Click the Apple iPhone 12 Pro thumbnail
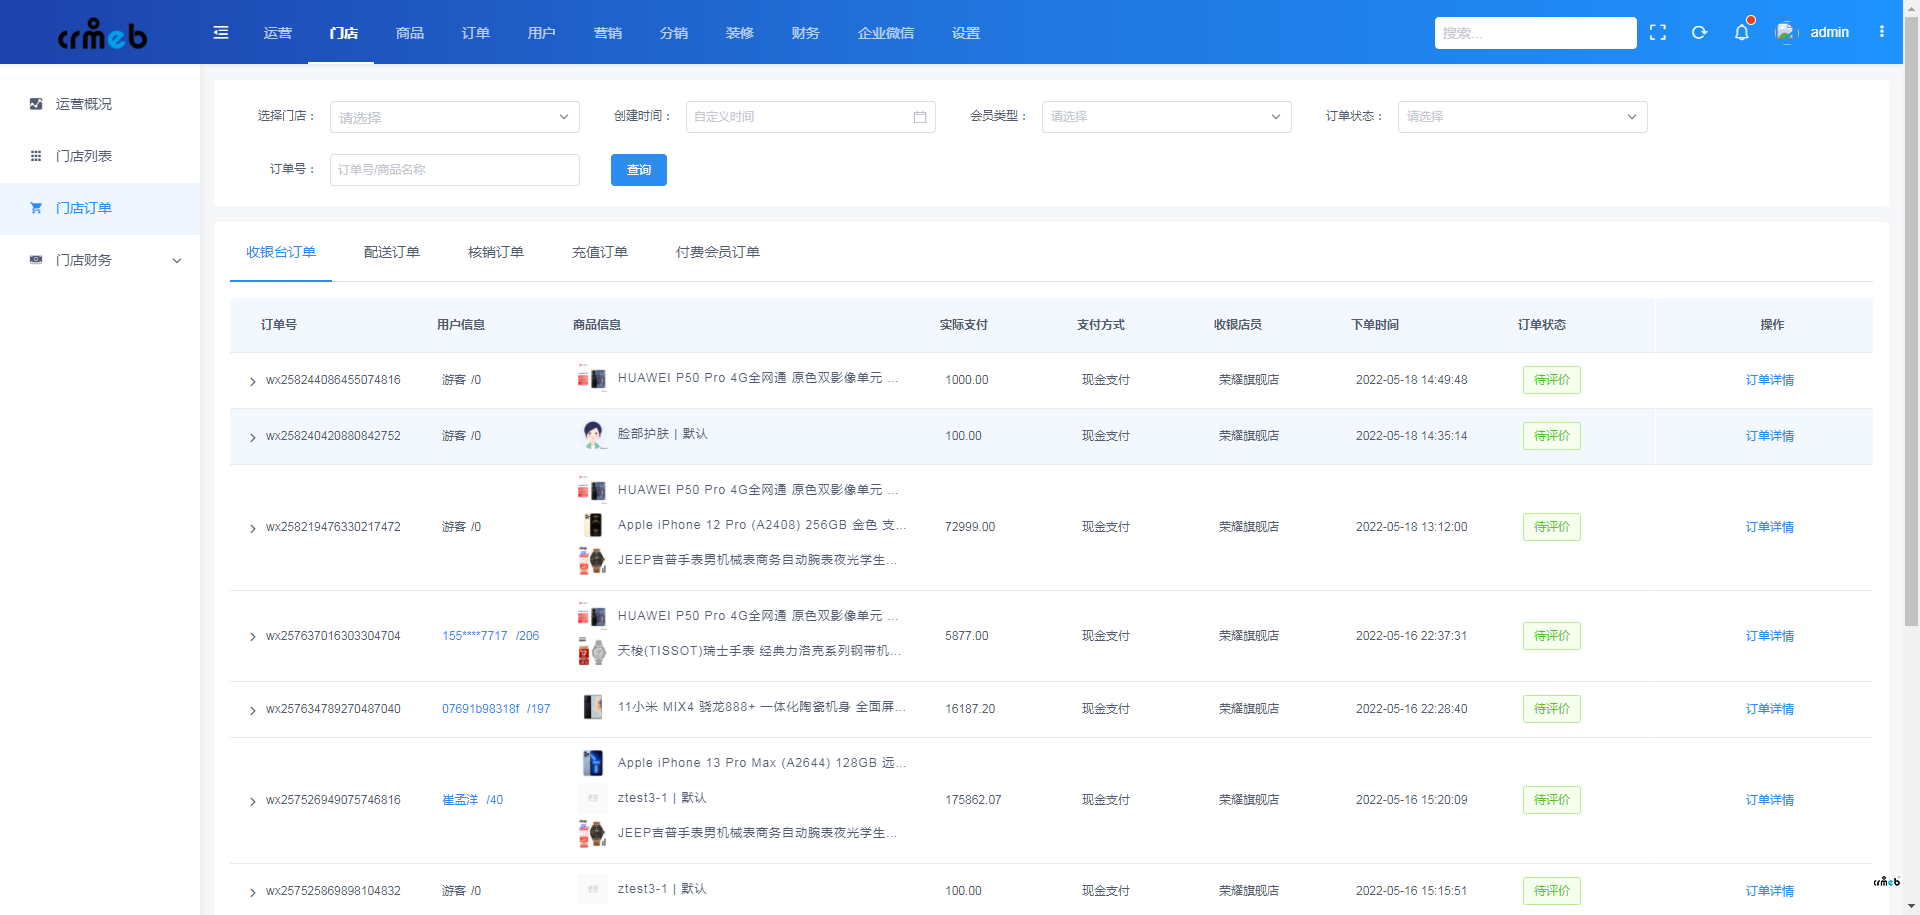 tap(593, 525)
